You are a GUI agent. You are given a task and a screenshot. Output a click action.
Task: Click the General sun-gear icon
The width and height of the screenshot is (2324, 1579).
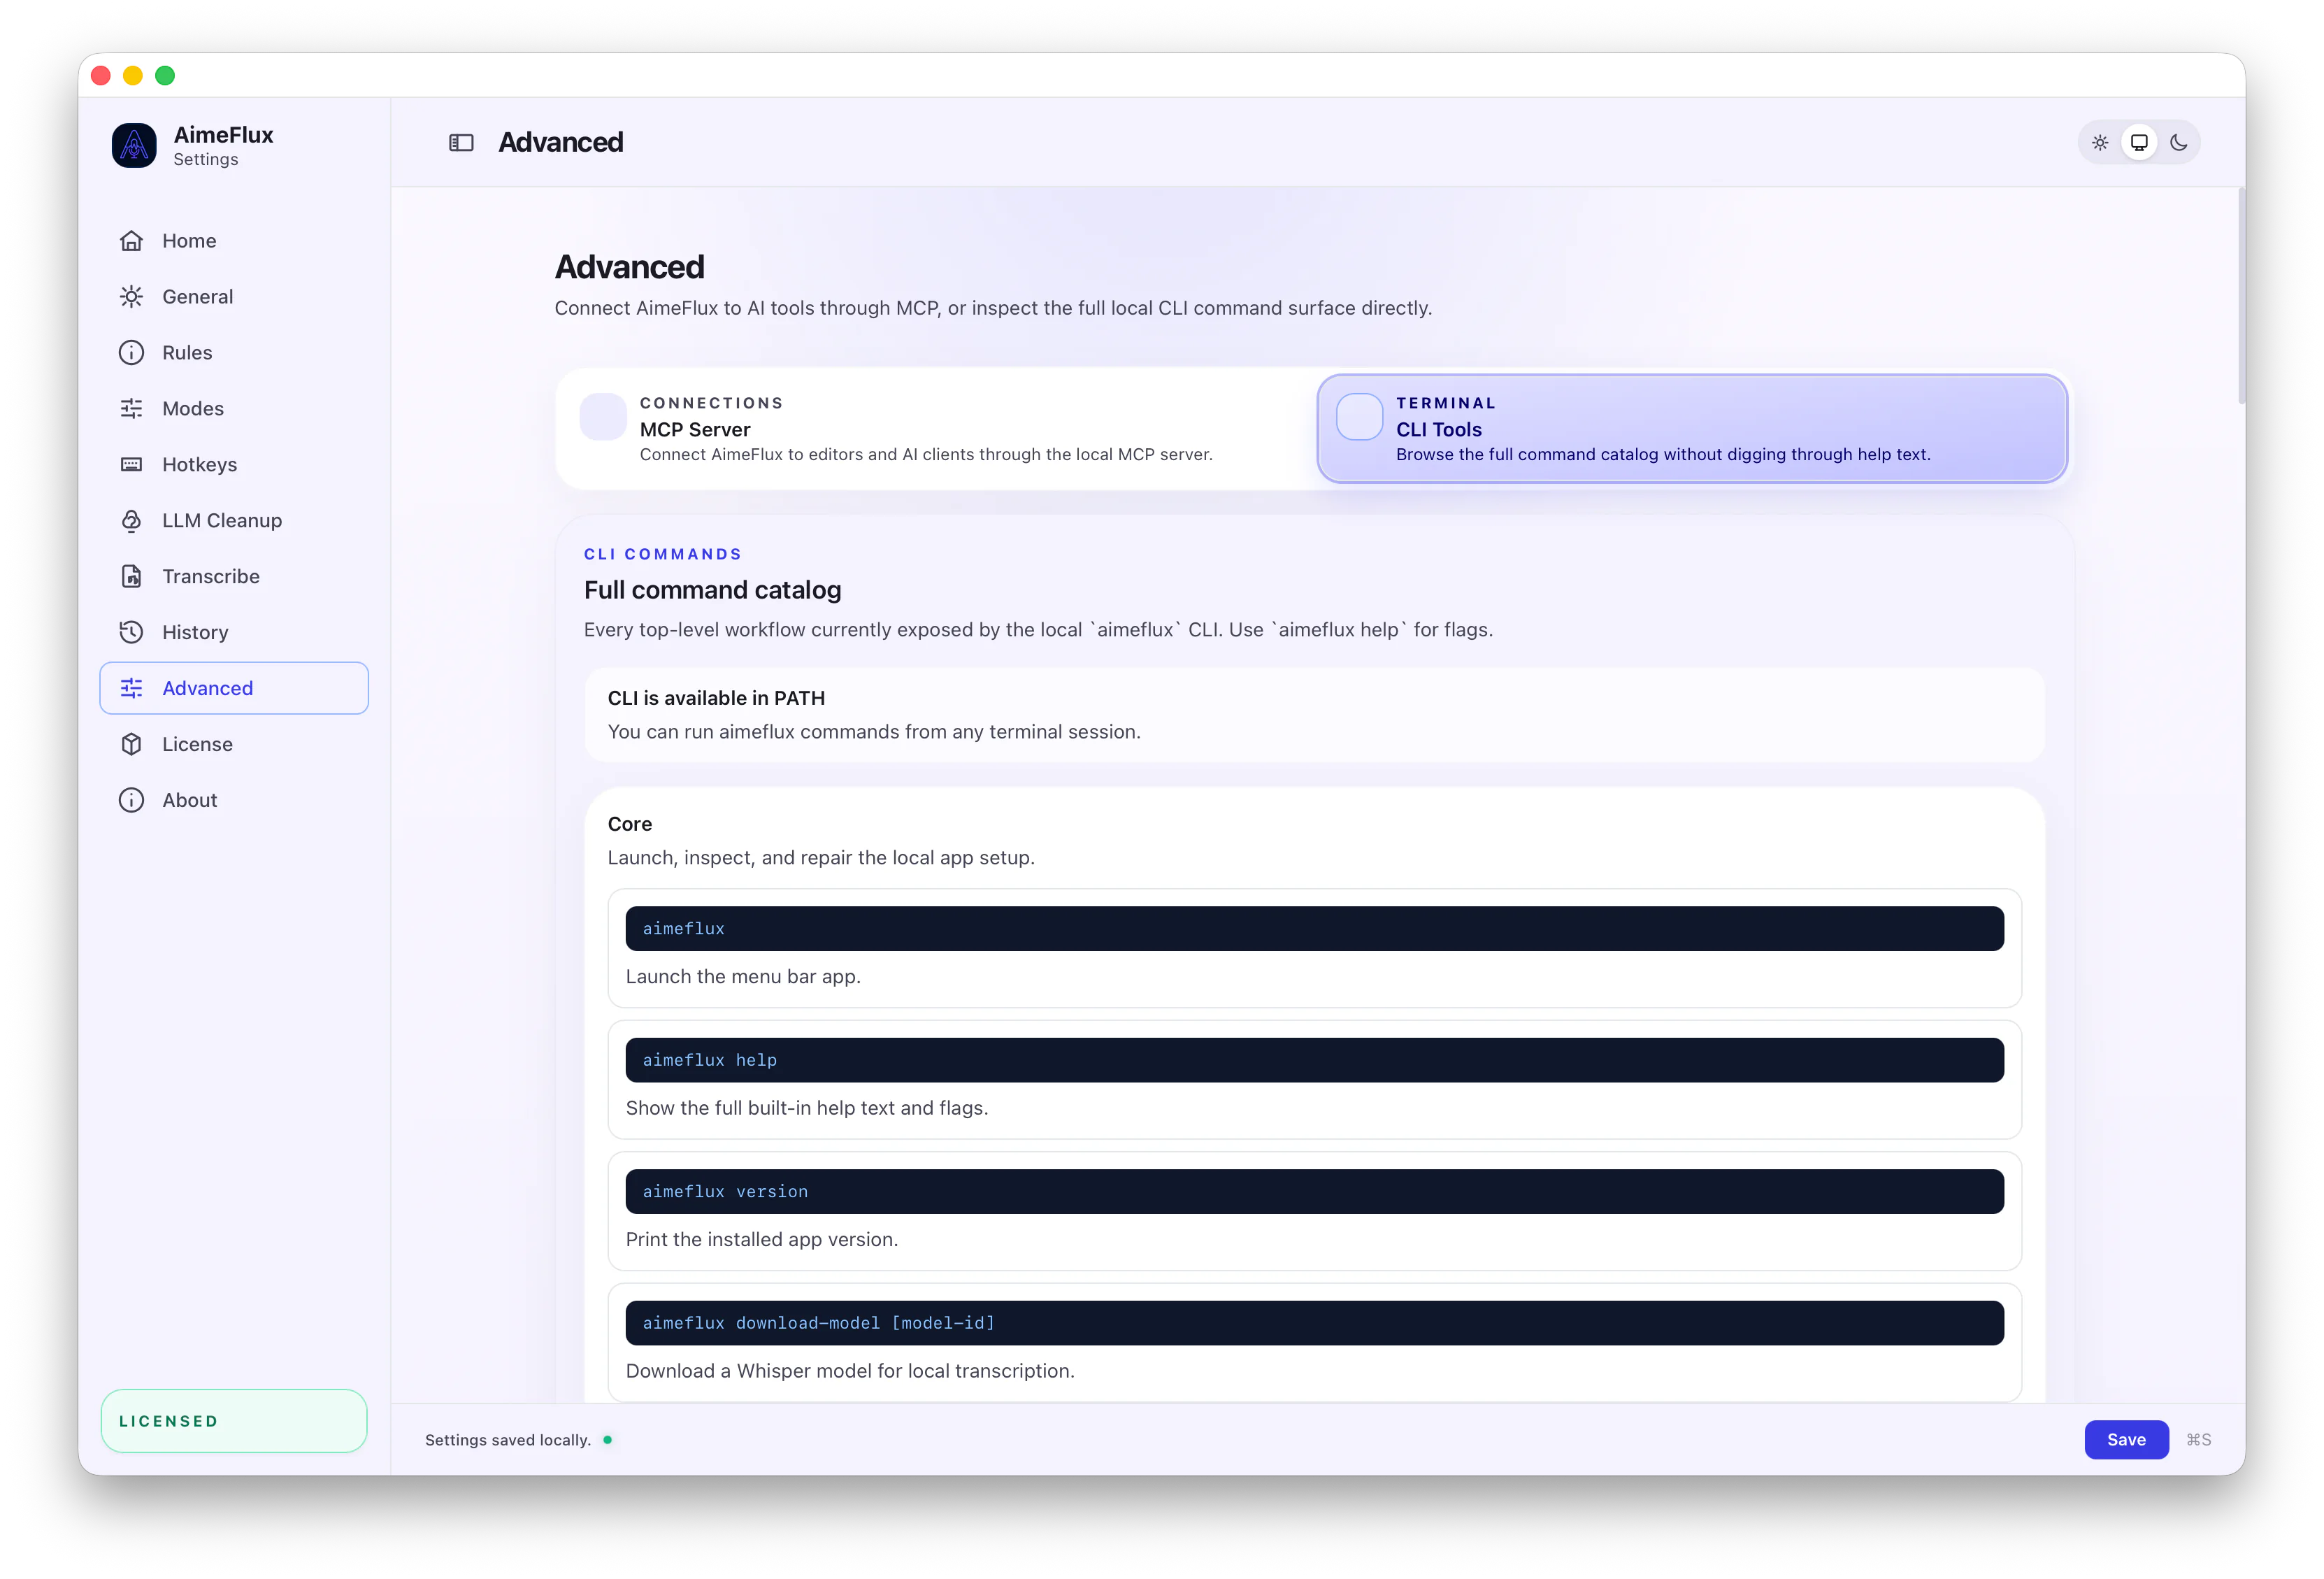pos(131,297)
